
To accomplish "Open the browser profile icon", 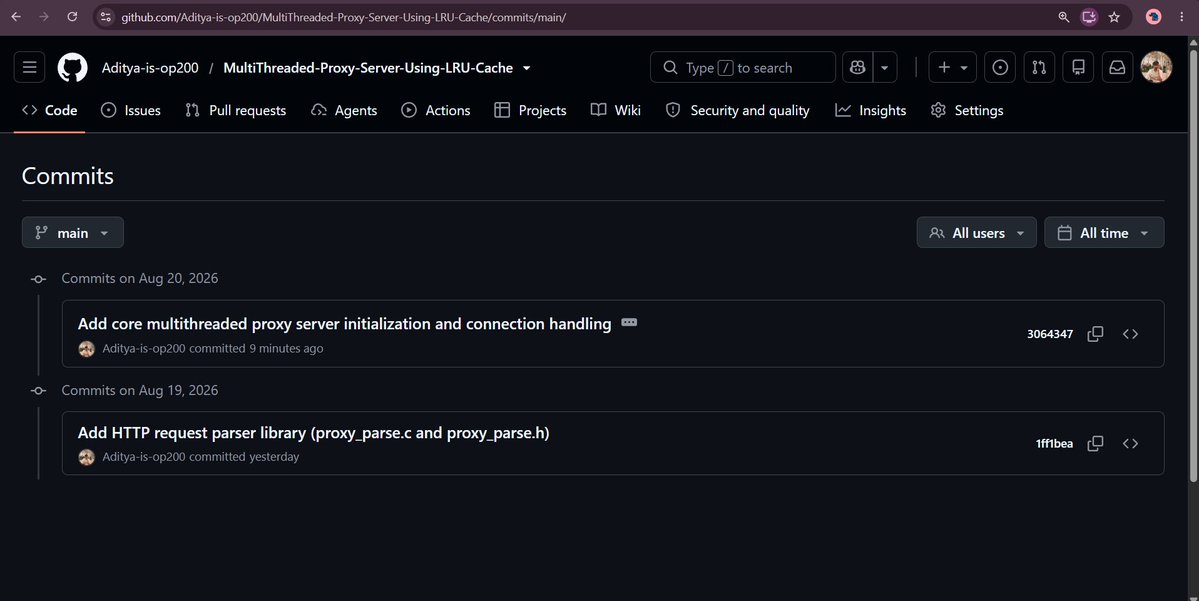I will [x=1153, y=17].
